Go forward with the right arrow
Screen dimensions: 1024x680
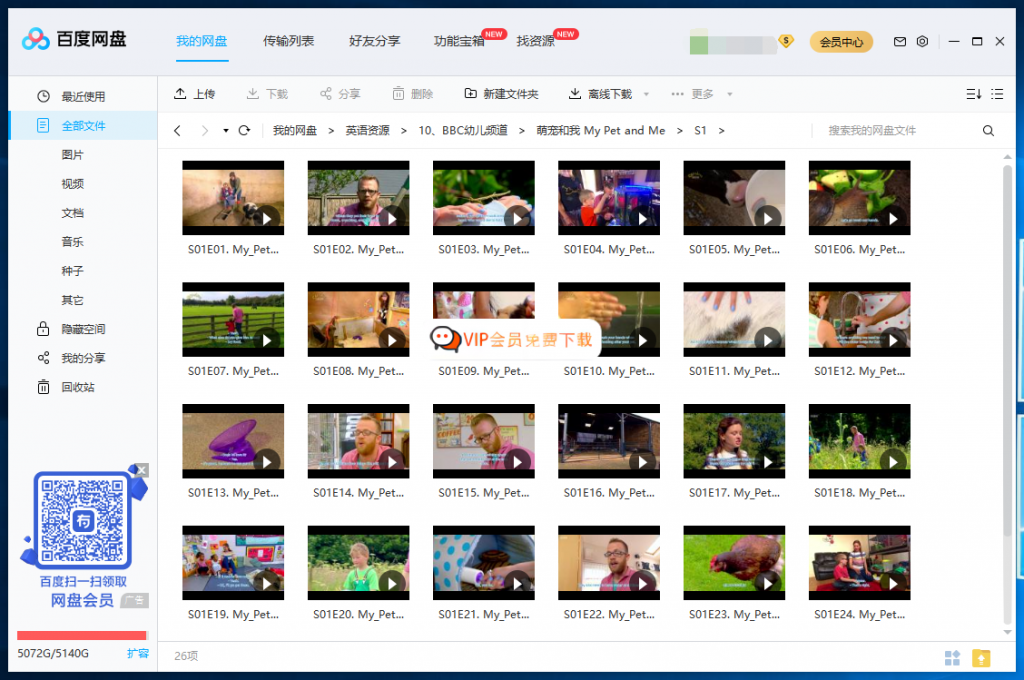204,131
